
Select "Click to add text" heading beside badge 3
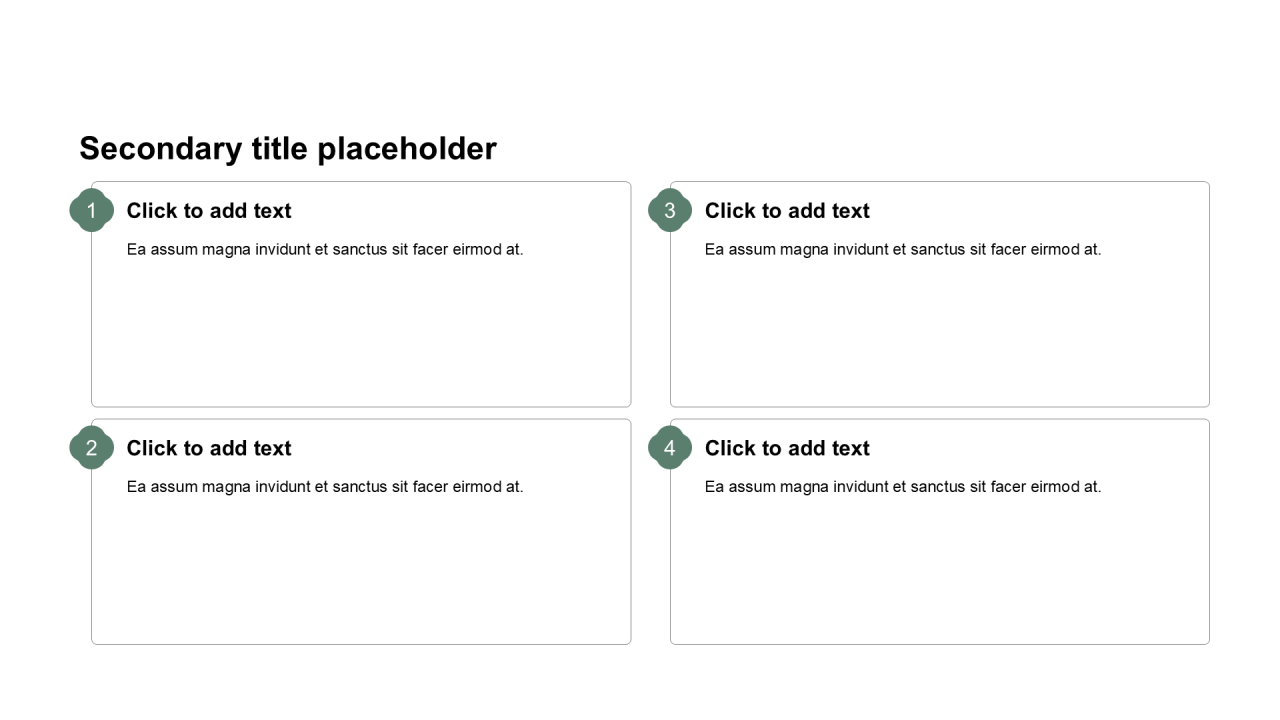point(787,211)
